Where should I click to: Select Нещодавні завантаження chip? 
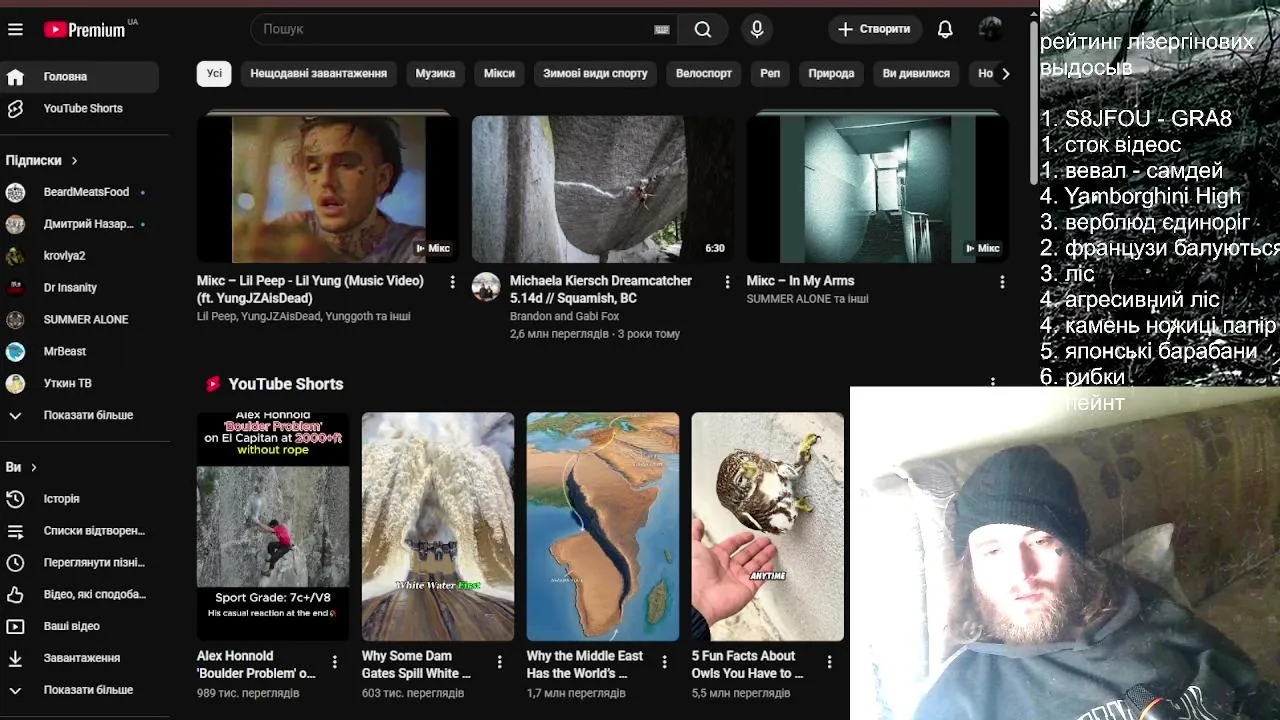tap(318, 73)
